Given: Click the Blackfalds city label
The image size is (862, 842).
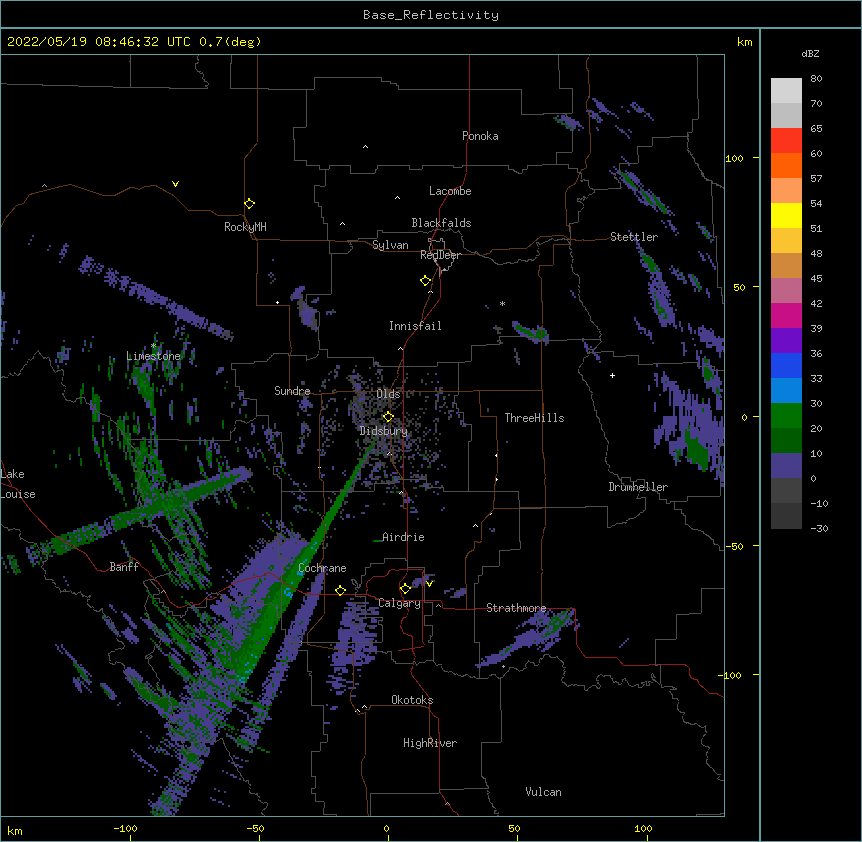Looking at the screenshot, I should (x=441, y=223).
